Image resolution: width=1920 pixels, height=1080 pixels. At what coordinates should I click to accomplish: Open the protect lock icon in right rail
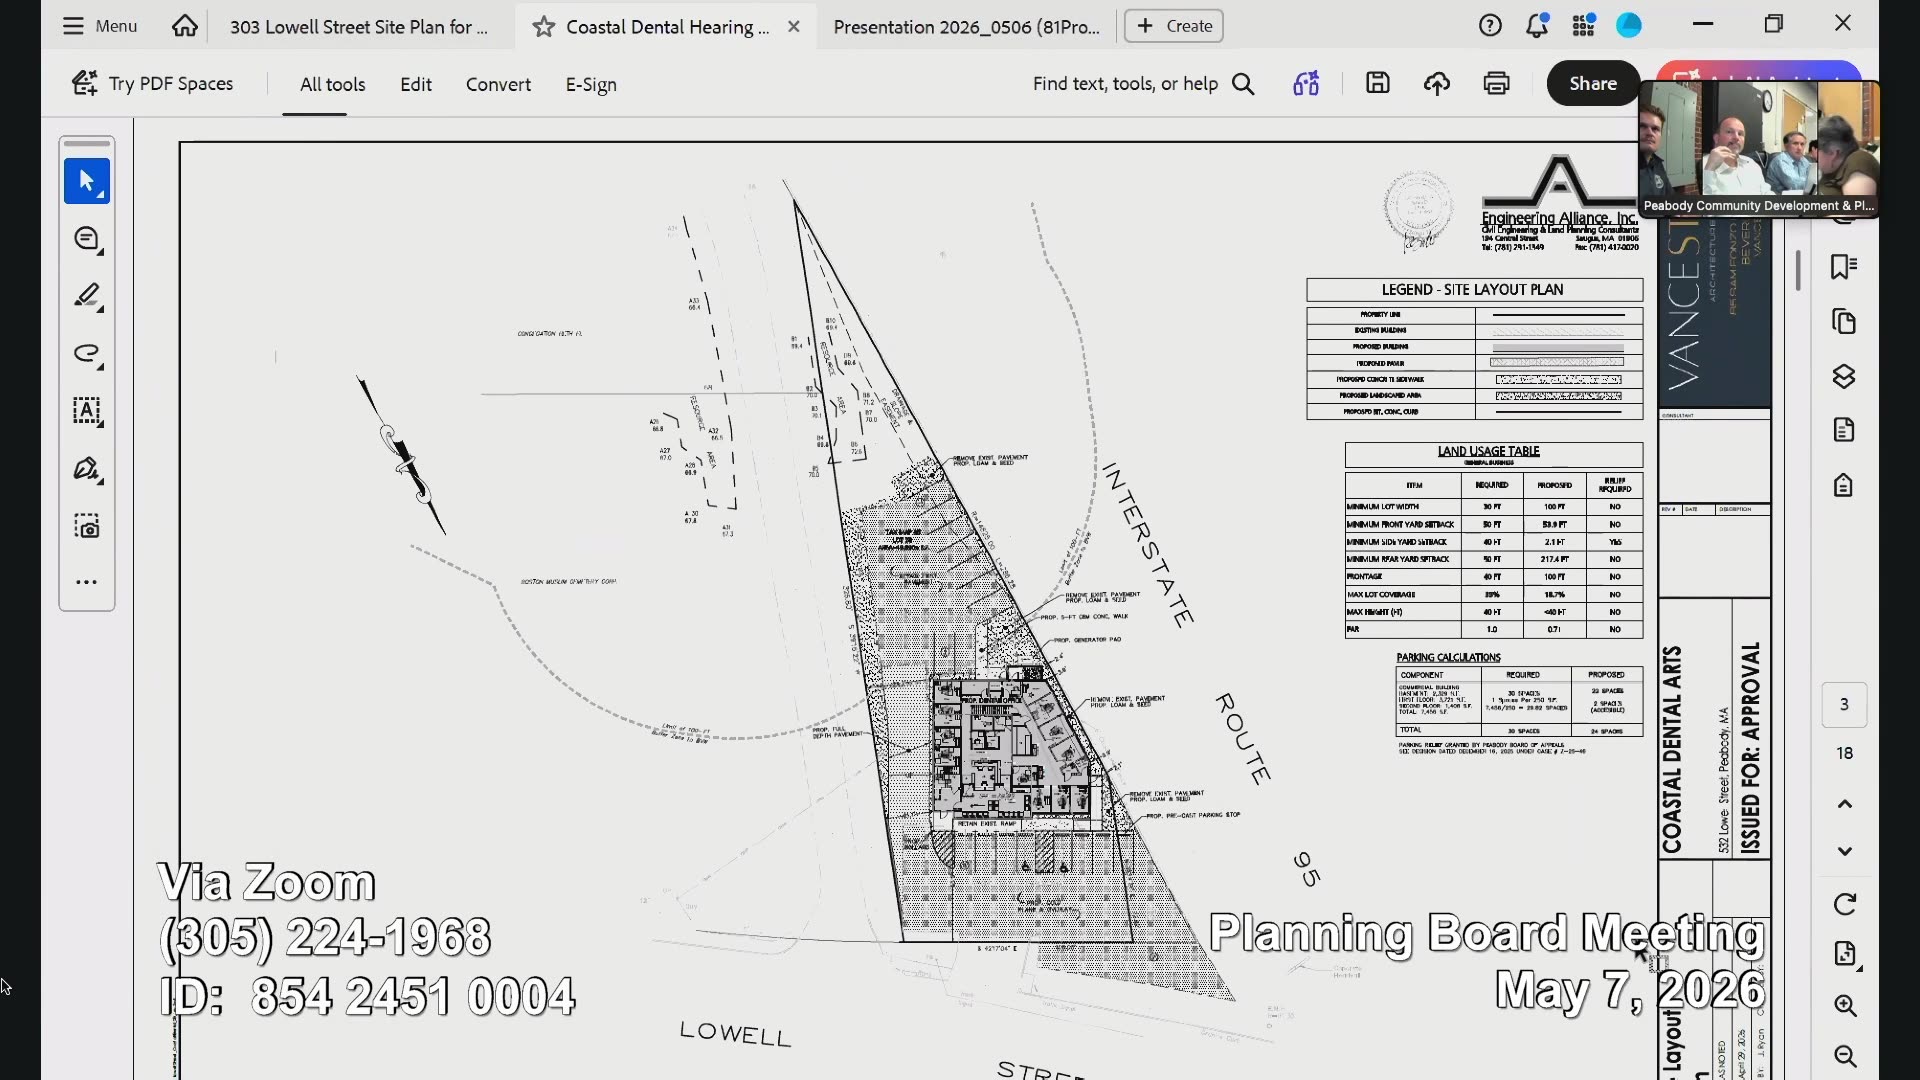[x=1844, y=485]
